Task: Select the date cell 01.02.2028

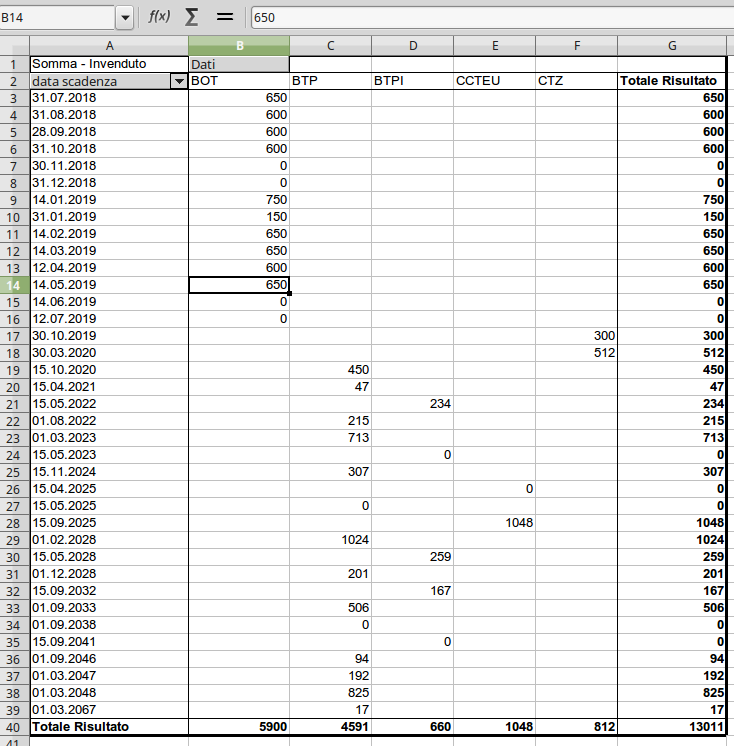Action: point(109,540)
